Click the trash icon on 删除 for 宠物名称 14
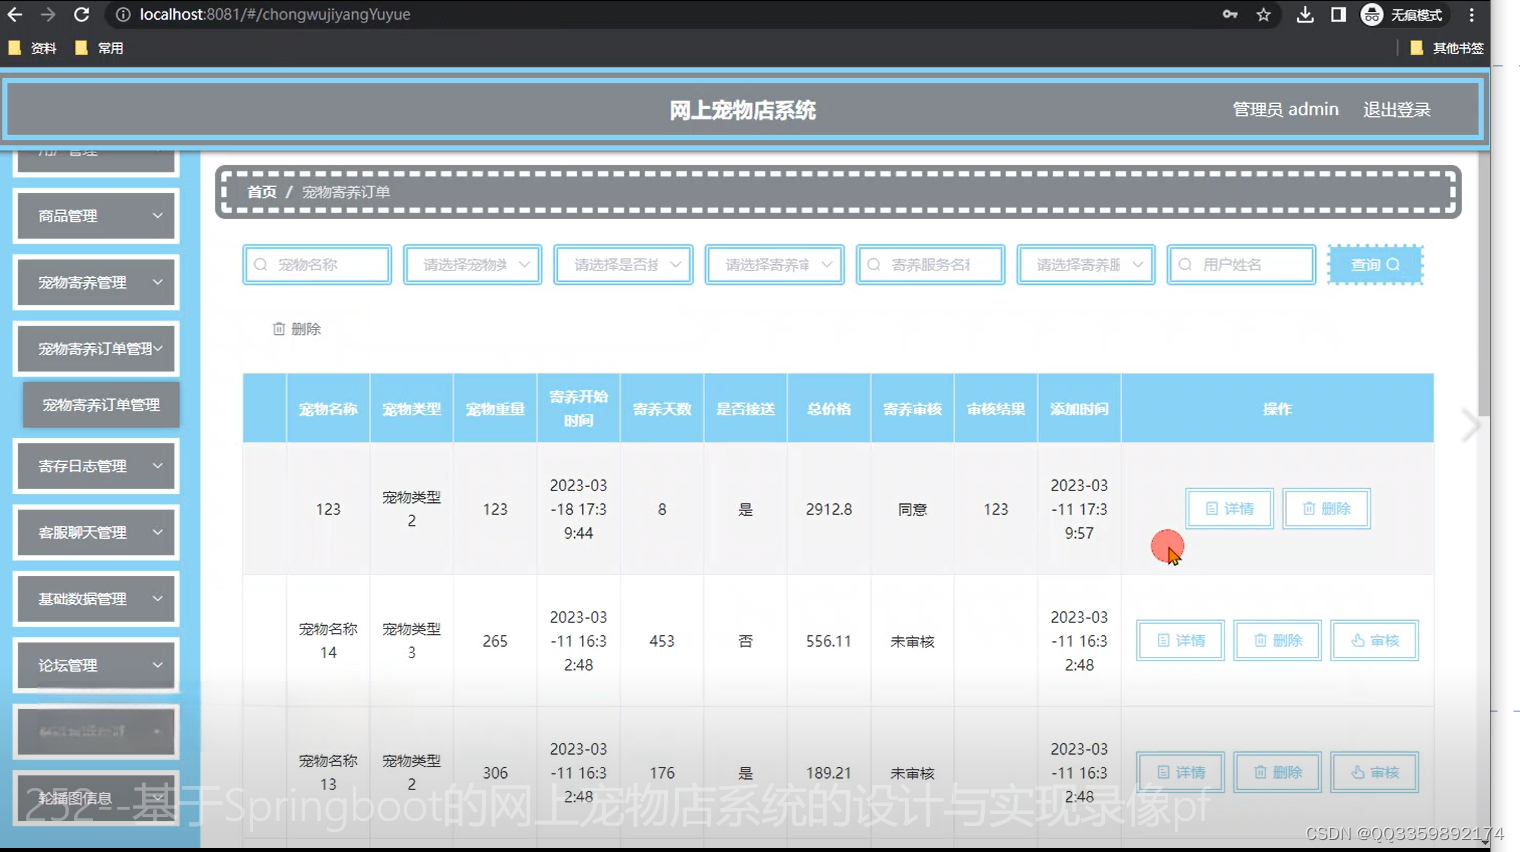Image resolution: width=1520 pixels, height=852 pixels. coord(1260,641)
